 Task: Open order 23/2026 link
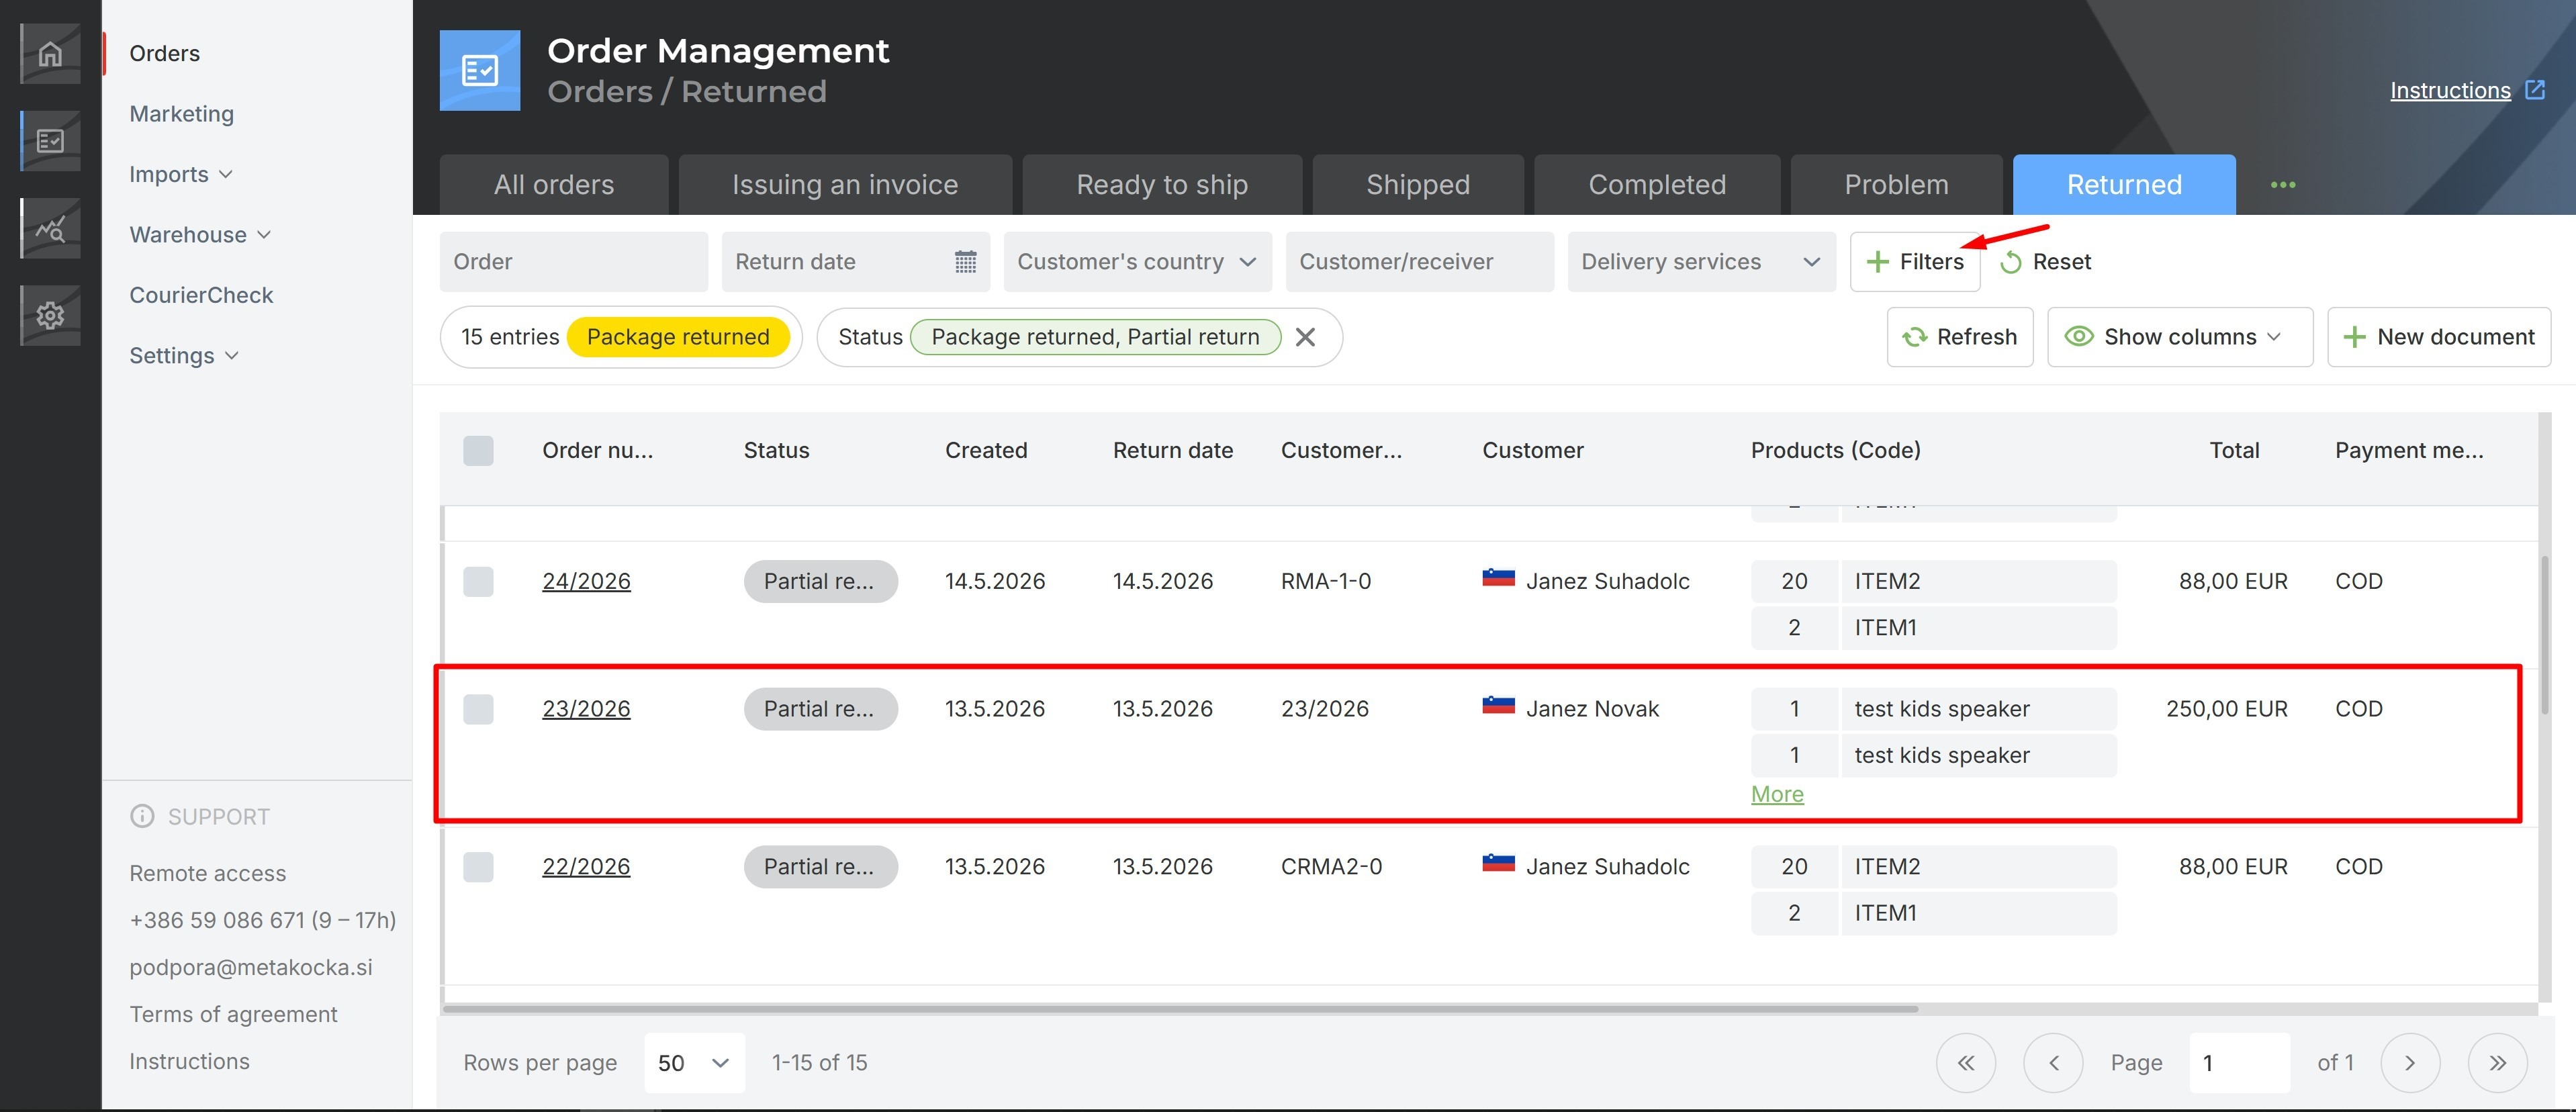(586, 709)
